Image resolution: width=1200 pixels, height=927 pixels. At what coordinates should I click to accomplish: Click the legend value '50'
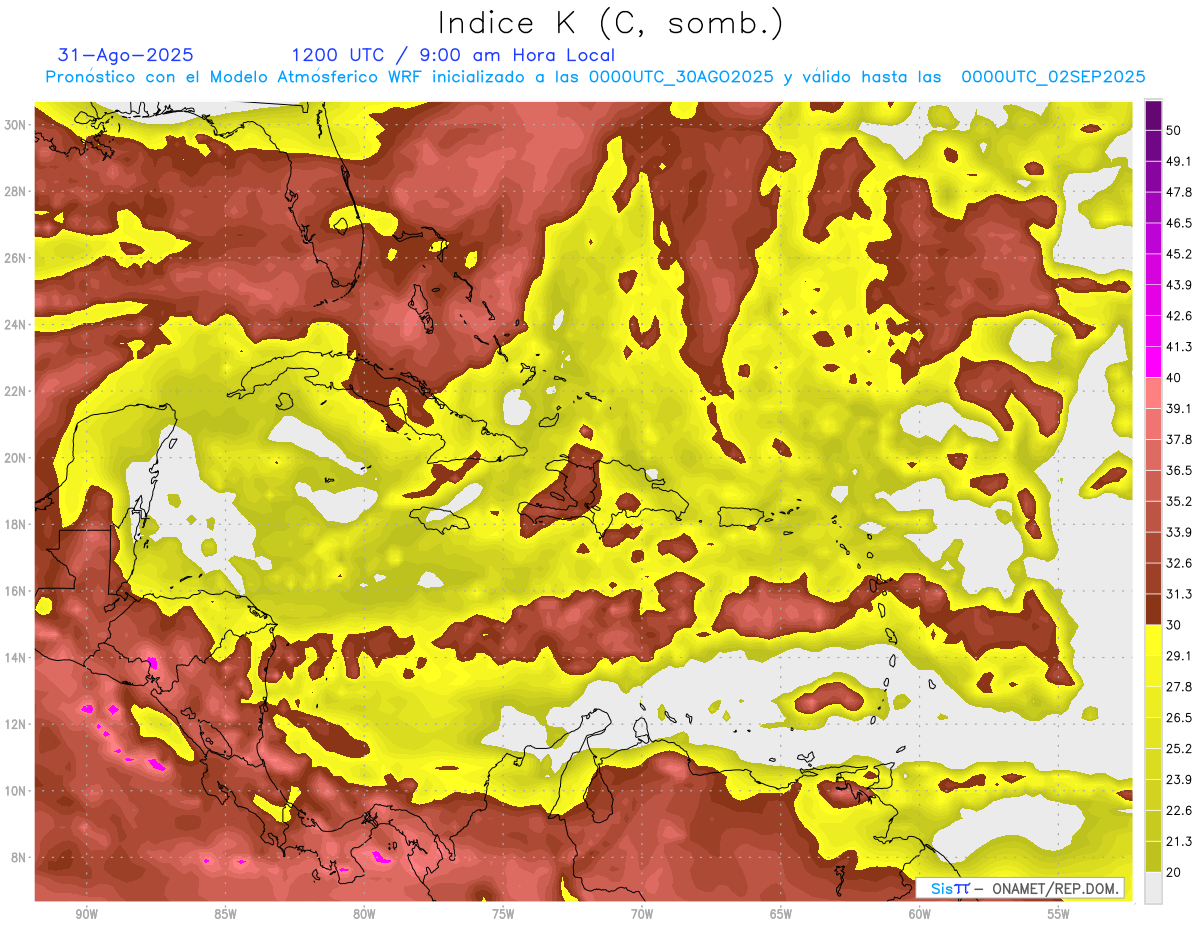1174,130
